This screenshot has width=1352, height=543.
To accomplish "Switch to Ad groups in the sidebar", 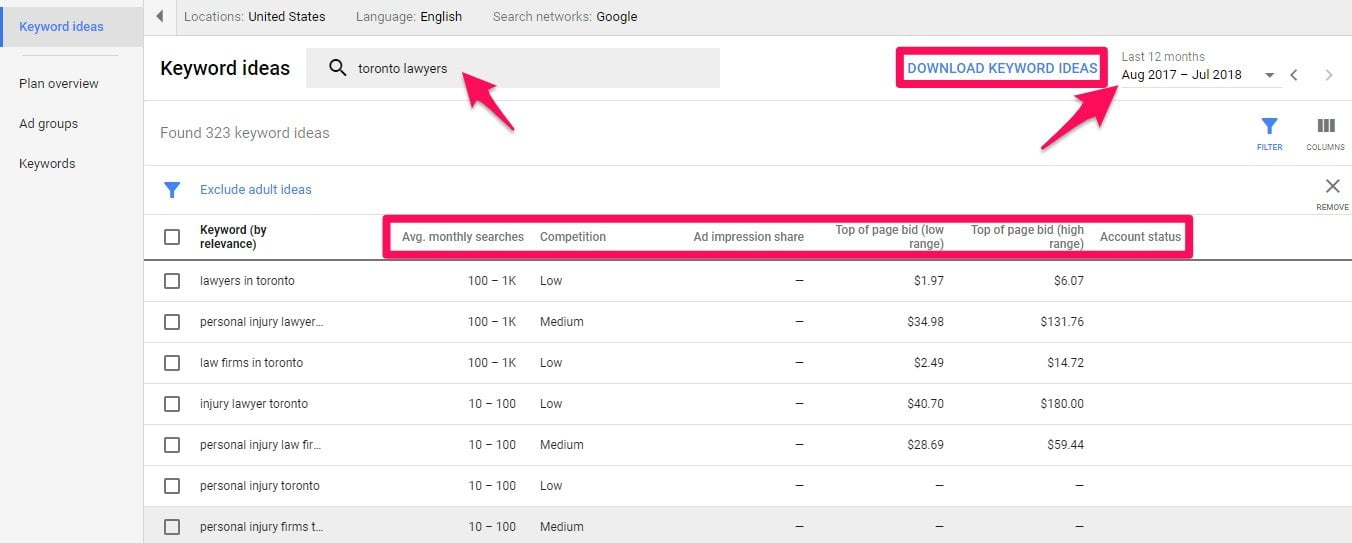I will 48,124.
